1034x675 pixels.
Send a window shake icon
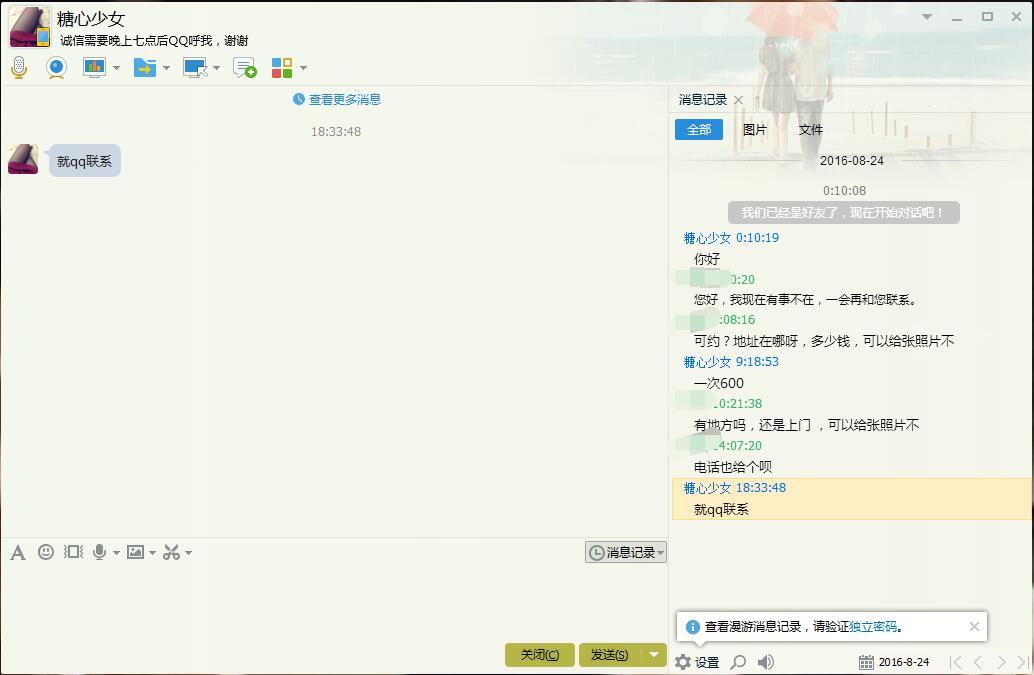(73, 552)
